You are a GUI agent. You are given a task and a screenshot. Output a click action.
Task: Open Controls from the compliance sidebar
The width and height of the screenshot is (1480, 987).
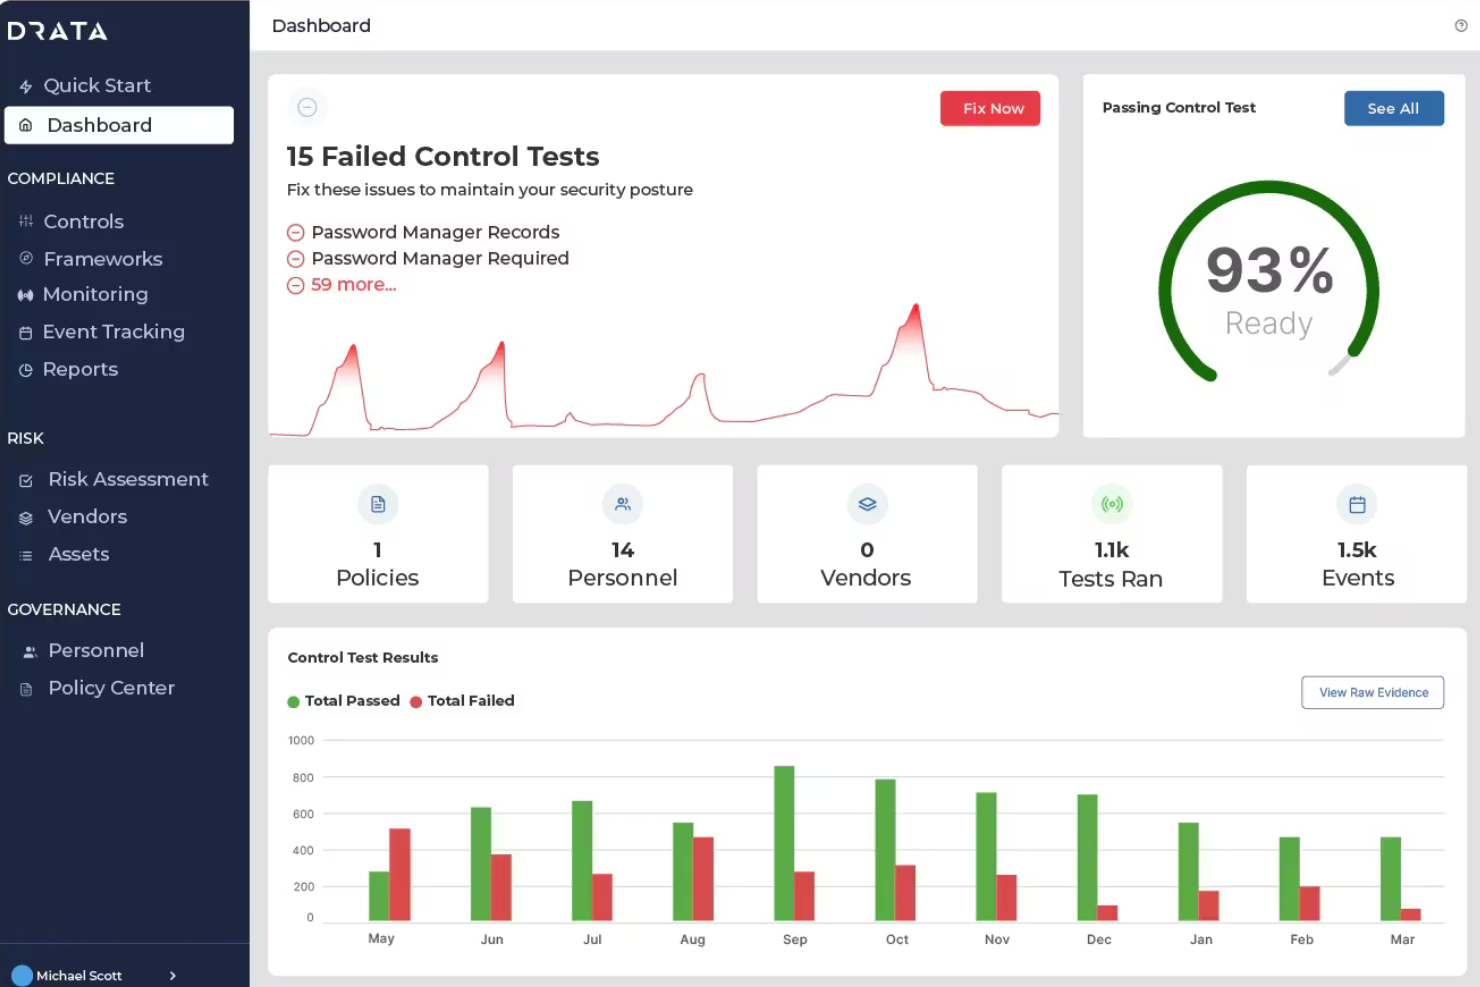[83, 221]
